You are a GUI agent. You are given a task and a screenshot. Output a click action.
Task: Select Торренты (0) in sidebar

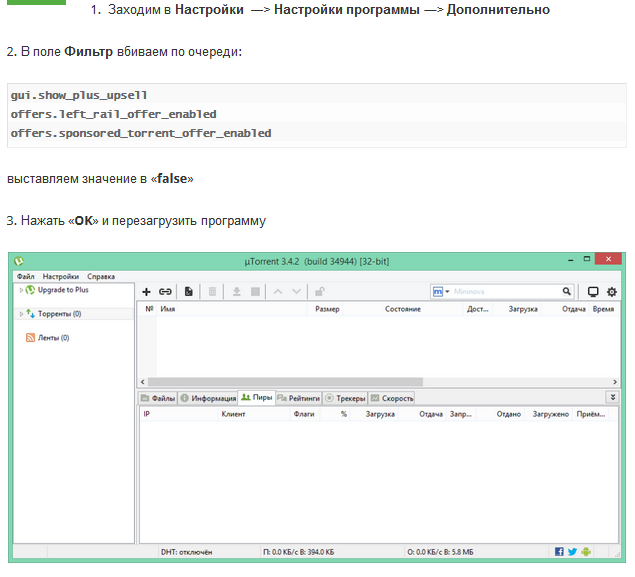60,314
